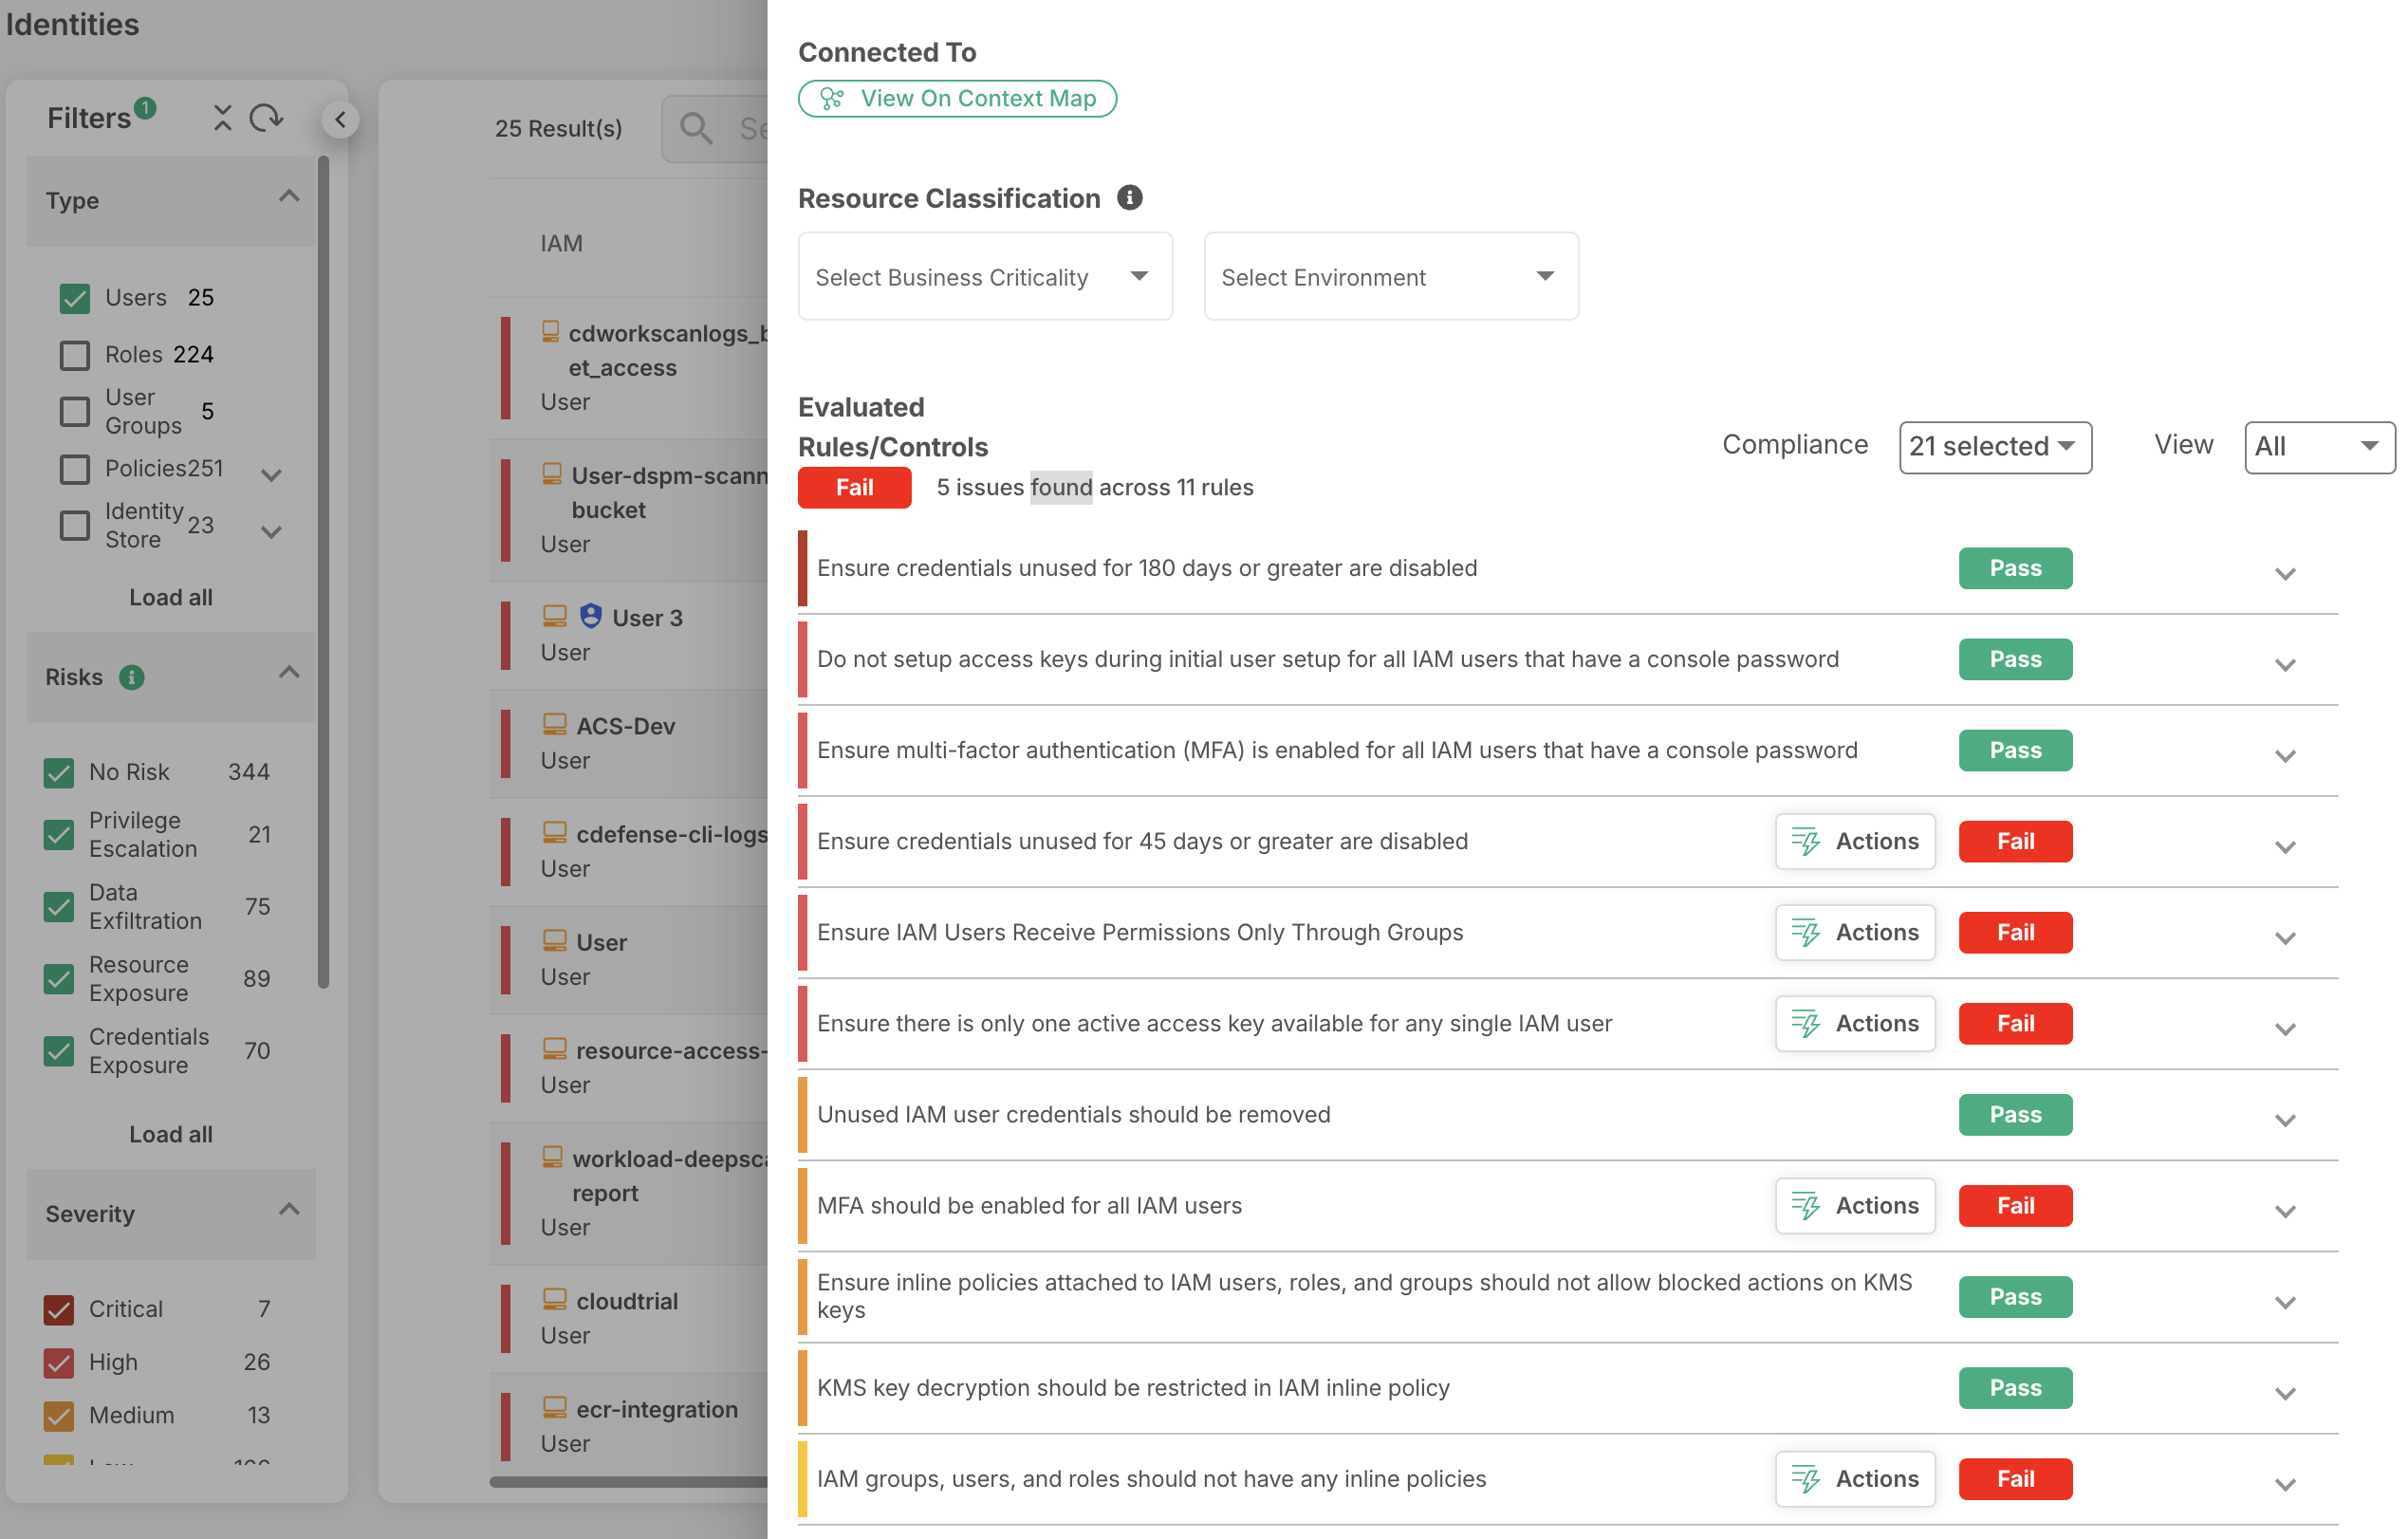Click the Risks section info icon

coord(131,677)
